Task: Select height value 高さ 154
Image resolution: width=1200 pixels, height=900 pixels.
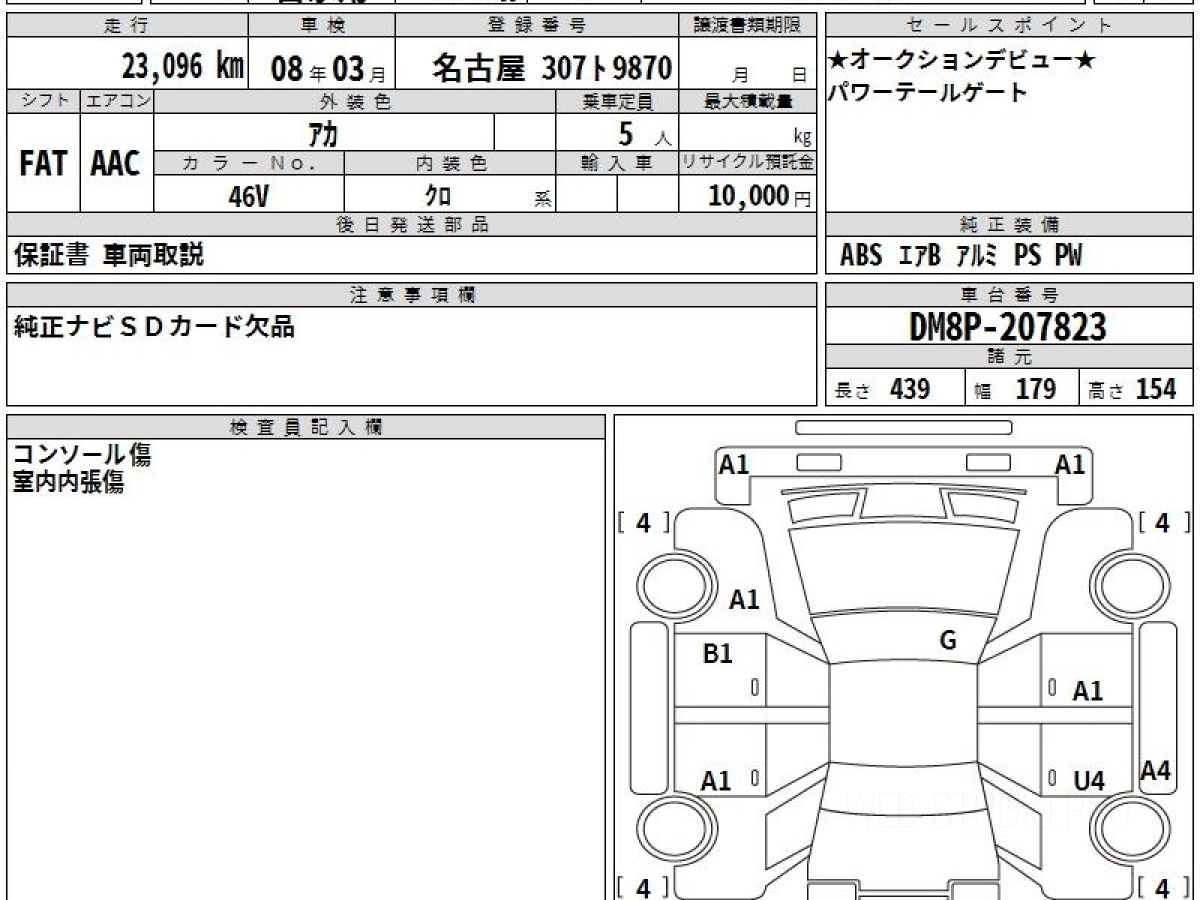Action: [1133, 389]
